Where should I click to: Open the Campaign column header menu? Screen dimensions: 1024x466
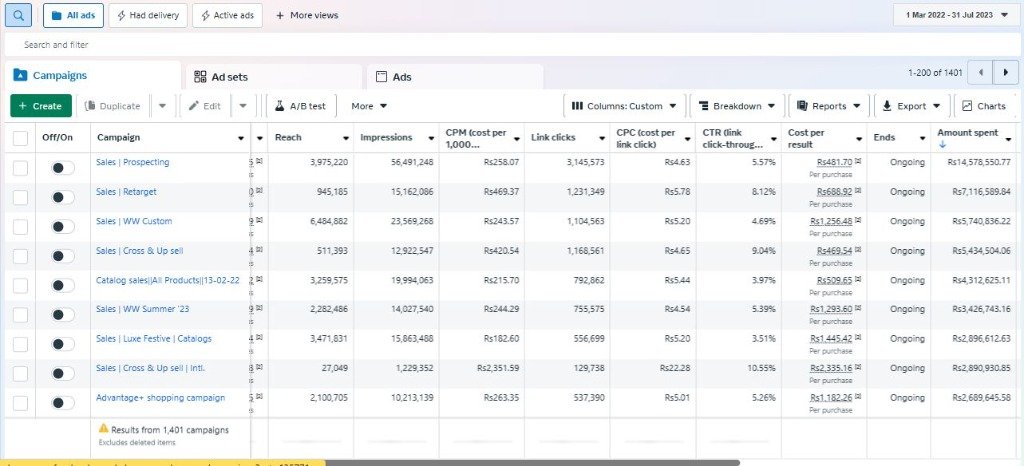tap(241, 138)
